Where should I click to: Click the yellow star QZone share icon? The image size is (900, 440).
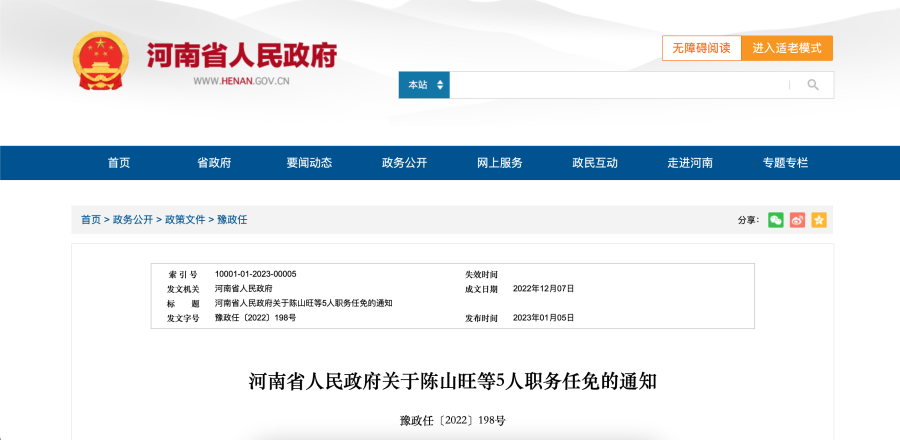tap(819, 220)
